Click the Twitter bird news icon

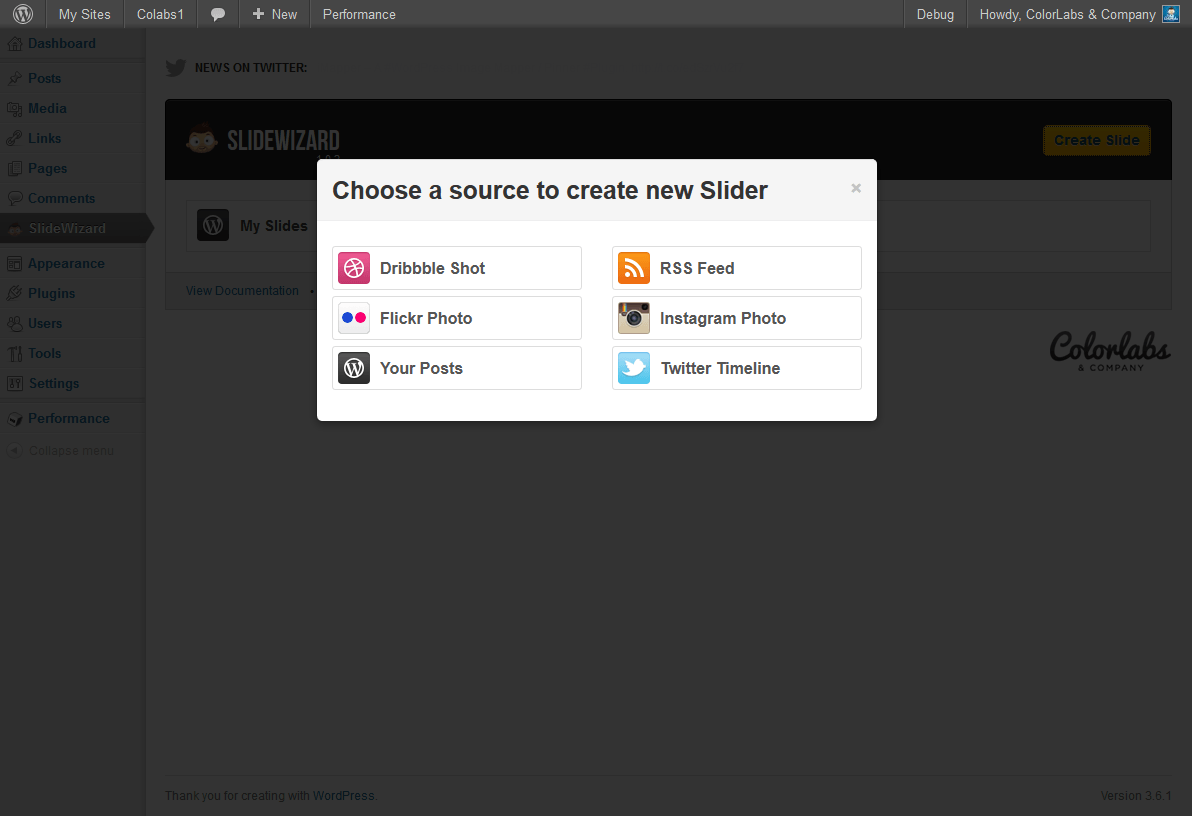tap(176, 68)
